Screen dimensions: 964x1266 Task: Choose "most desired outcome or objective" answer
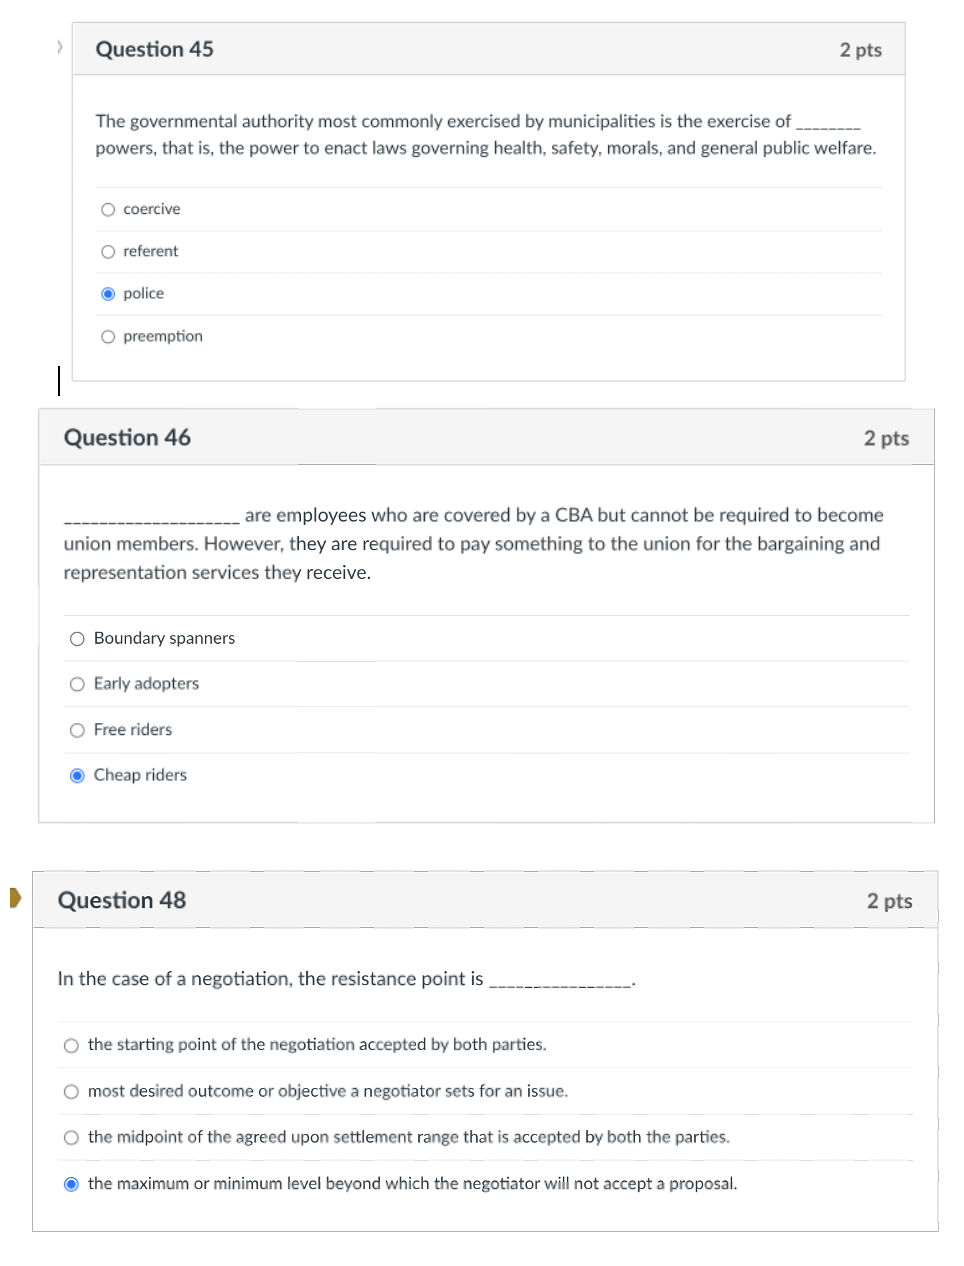click(71, 1091)
